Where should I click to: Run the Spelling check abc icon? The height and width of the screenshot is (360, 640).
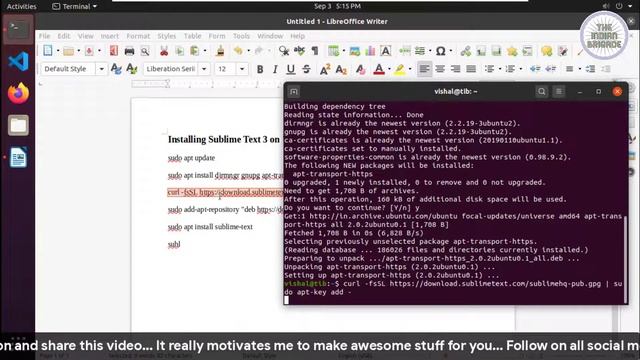(x=299, y=51)
